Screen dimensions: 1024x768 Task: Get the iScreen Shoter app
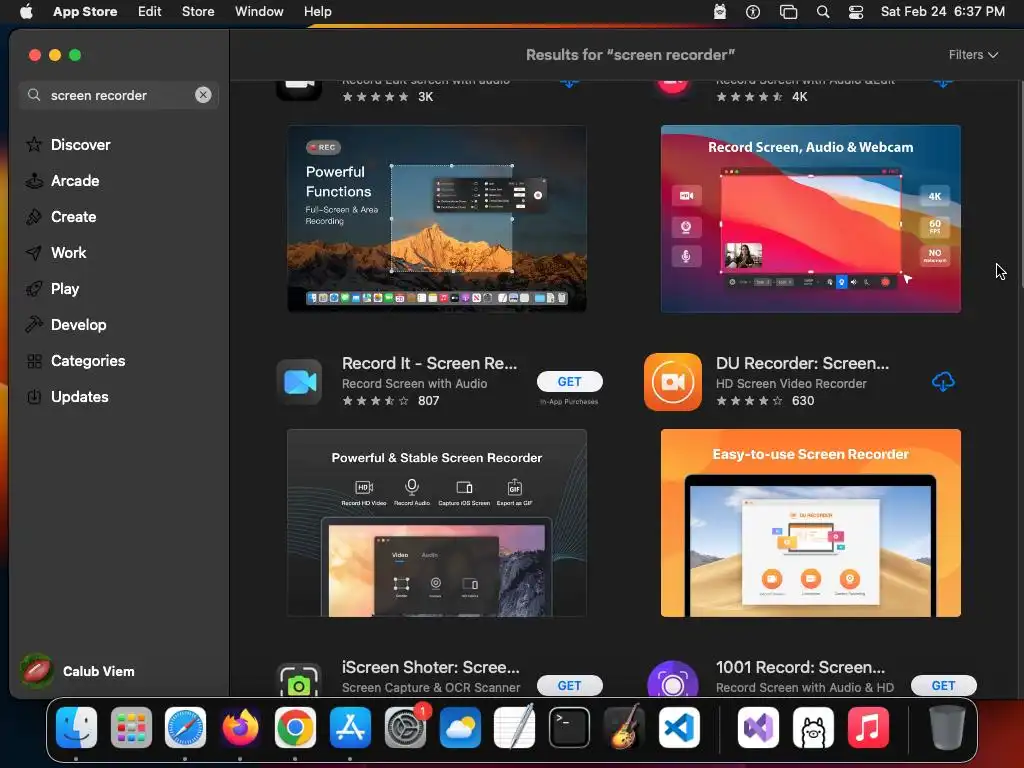tap(569, 686)
